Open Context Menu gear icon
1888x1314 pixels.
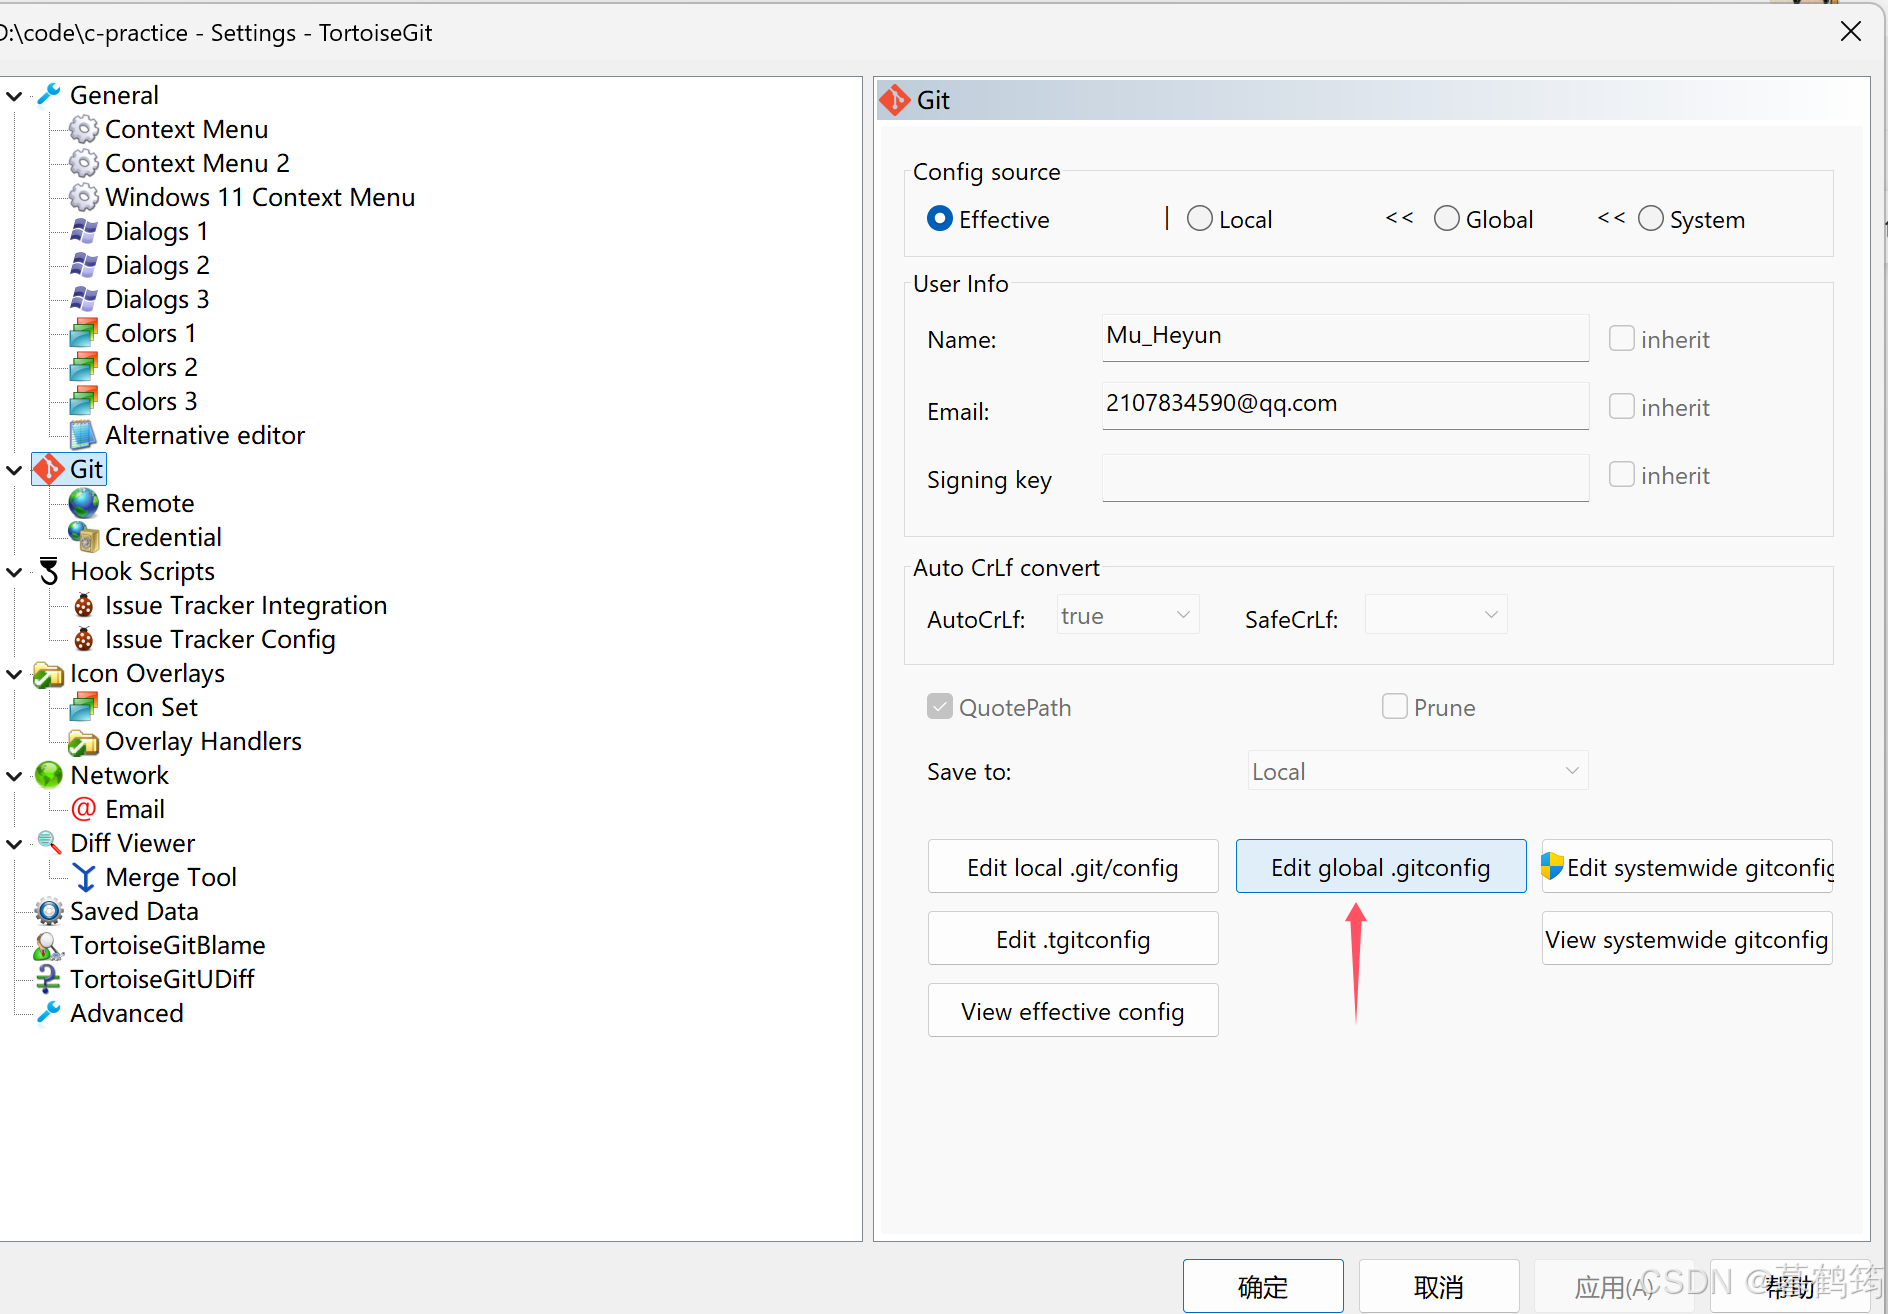[84, 129]
